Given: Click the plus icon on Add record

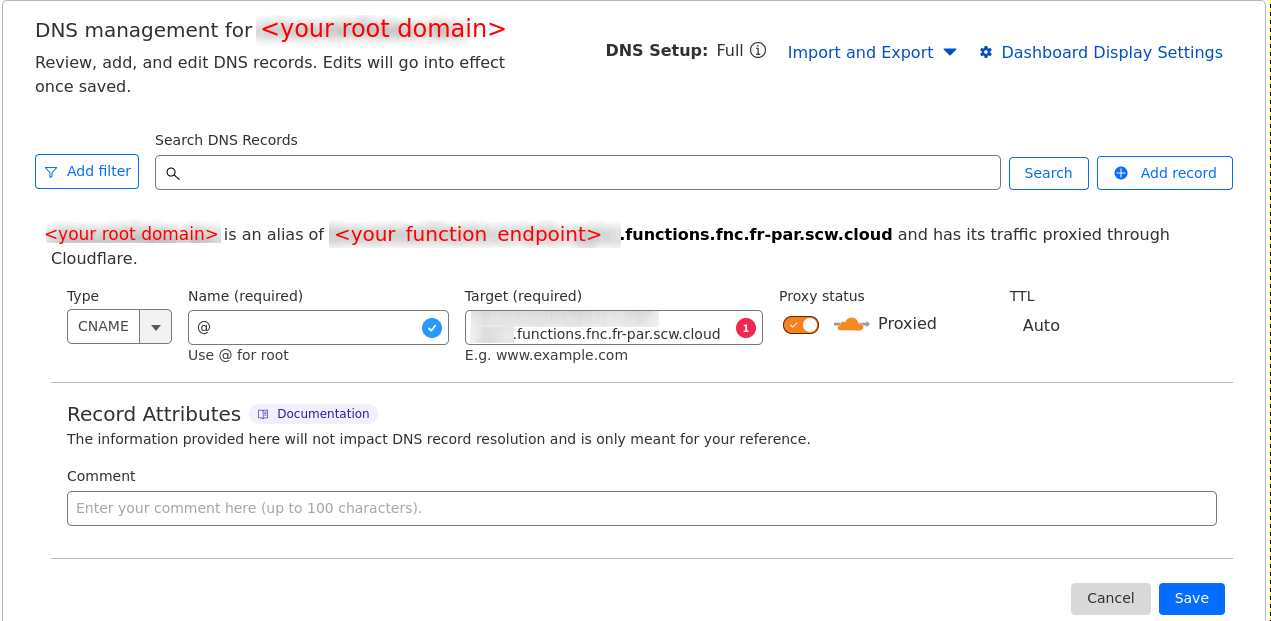Looking at the screenshot, I should 1121,173.
